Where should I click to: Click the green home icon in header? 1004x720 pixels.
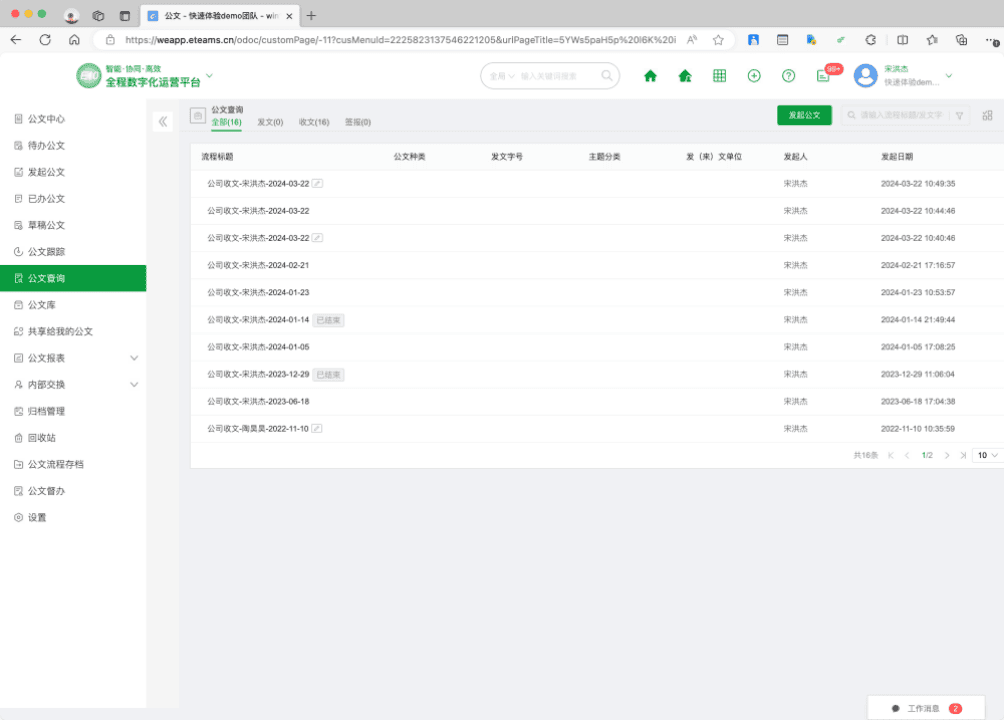point(650,76)
